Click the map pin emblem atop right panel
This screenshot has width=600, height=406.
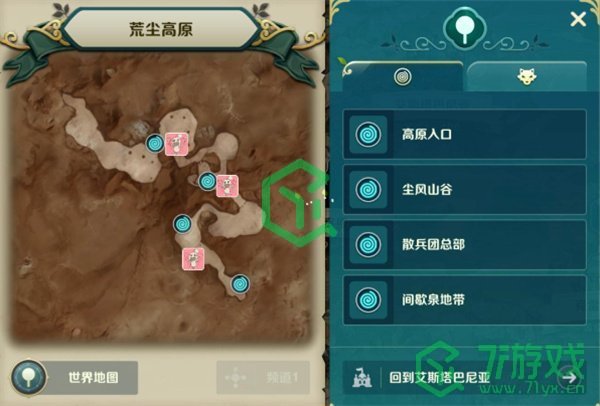click(x=465, y=28)
